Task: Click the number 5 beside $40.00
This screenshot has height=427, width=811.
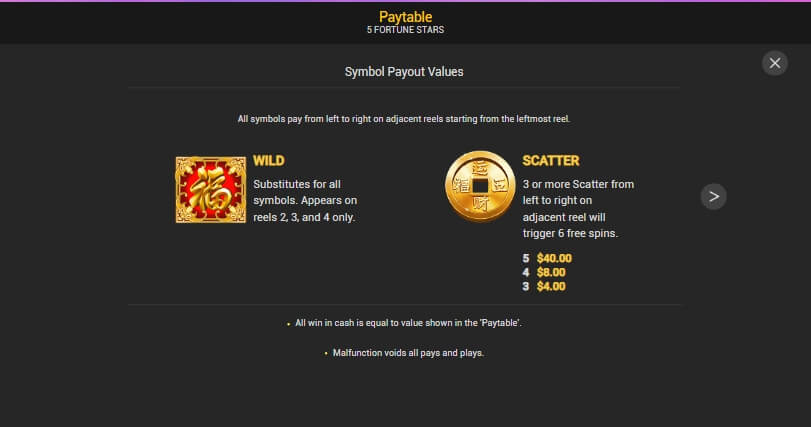Action: (x=526, y=258)
